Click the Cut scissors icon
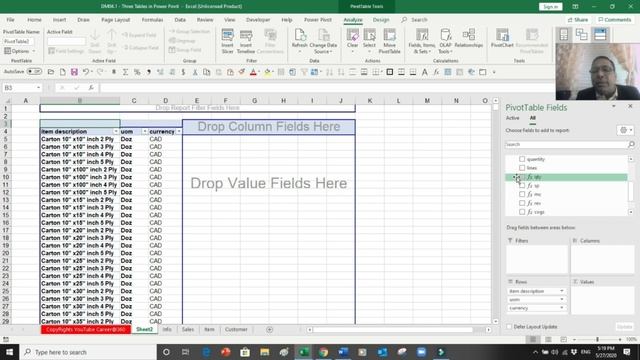This screenshot has width=640, height=360. point(195,72)
